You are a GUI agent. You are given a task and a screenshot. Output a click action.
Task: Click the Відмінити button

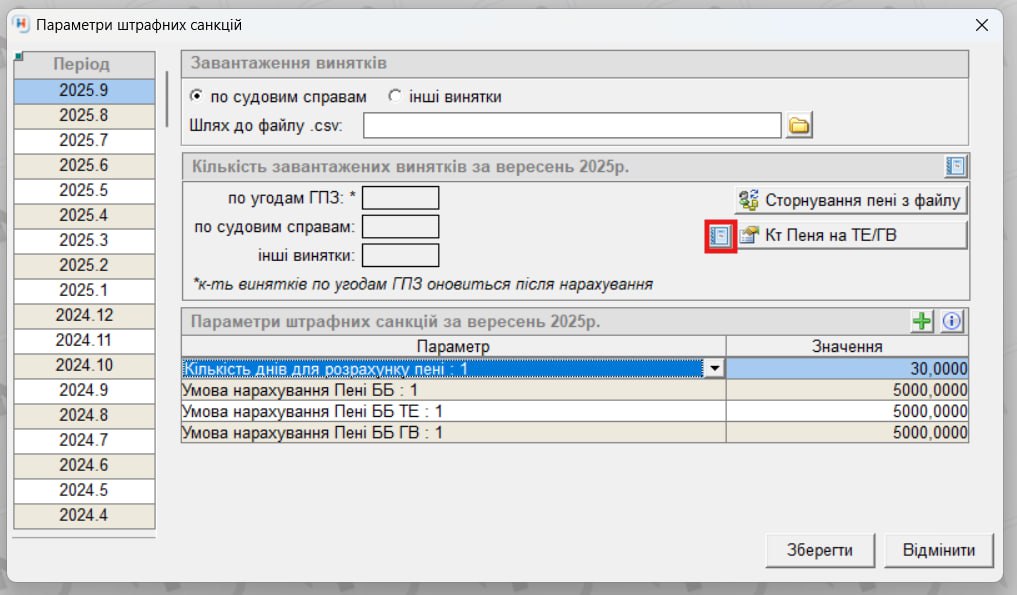pos(934,550)
